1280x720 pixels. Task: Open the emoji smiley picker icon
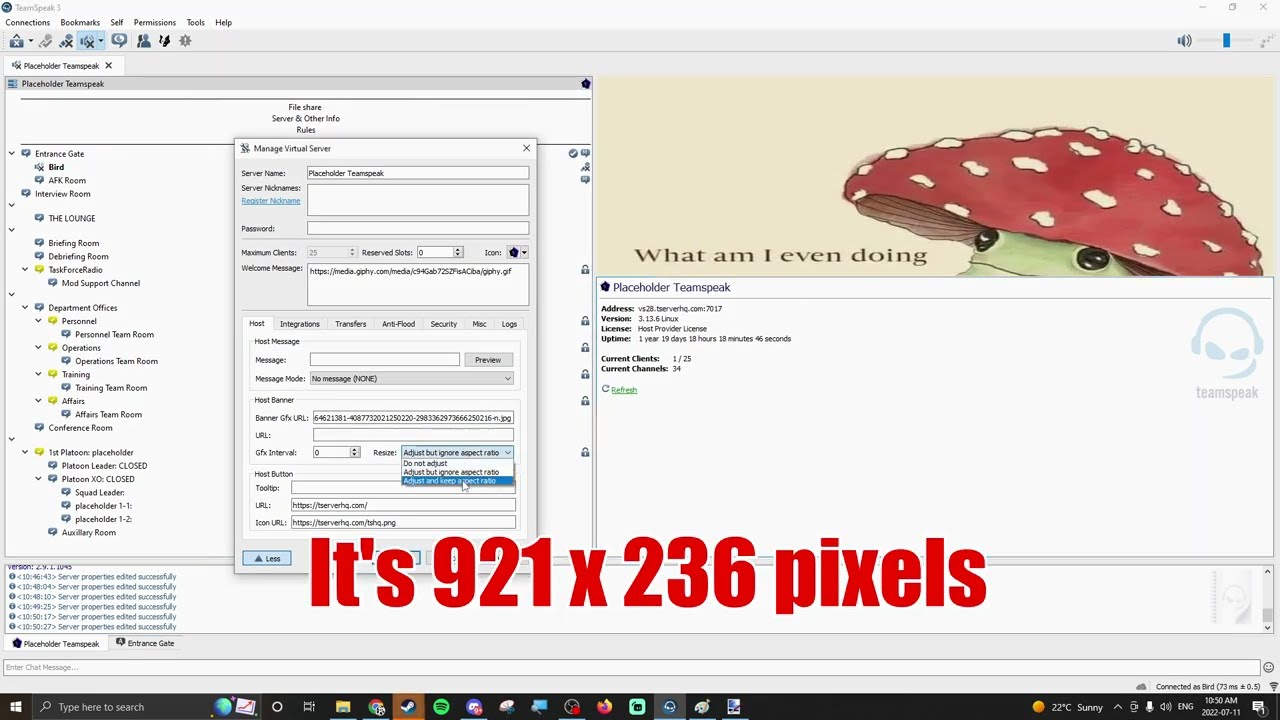[1268, 668]
